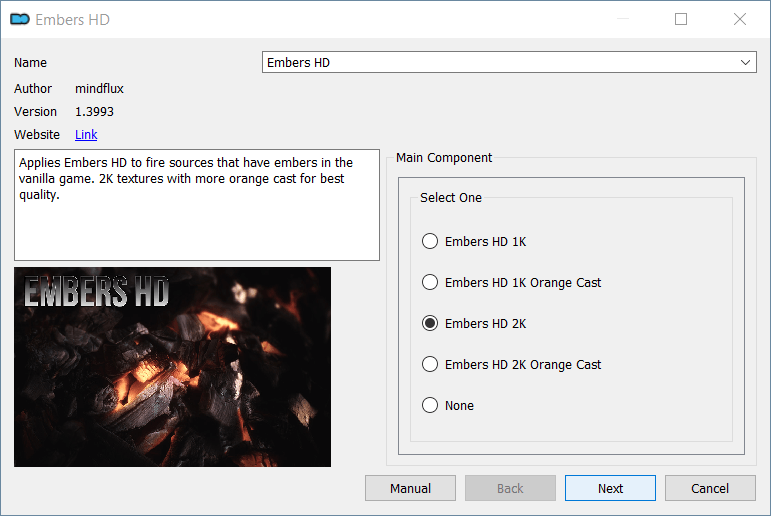
Task: Close the Embers HD installer window
Action: [740, 19]
